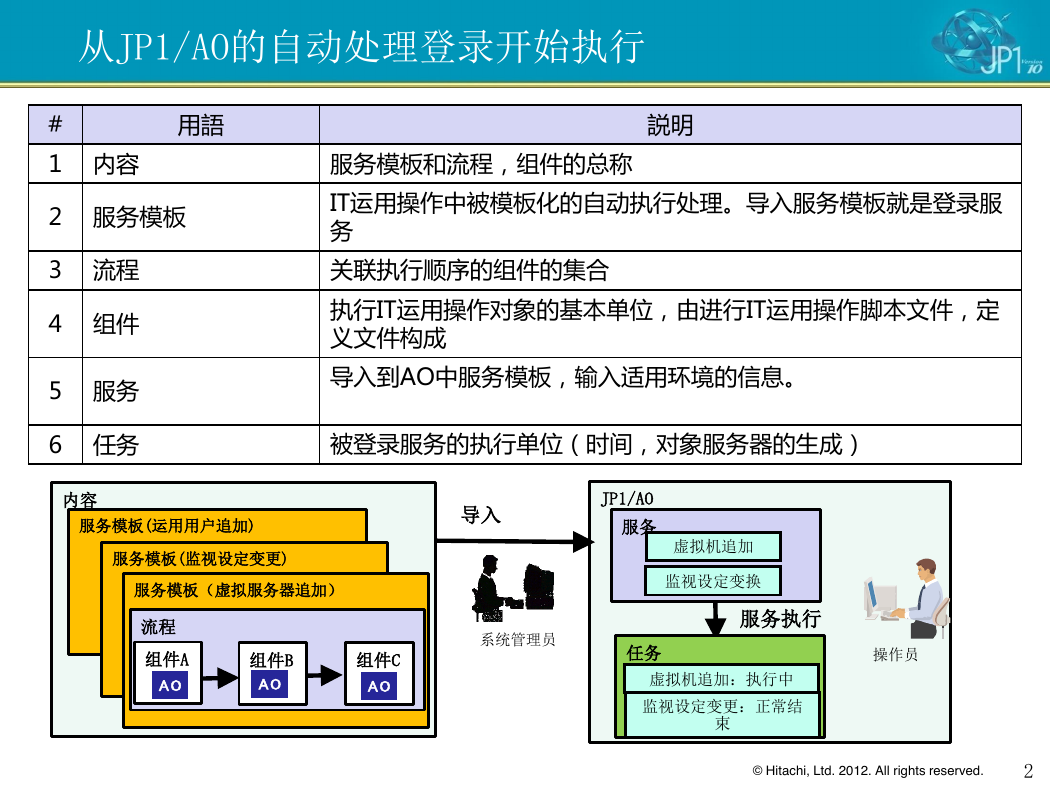The image size is (1050, 788).
Task: Click description starting 执行IT运用操作对象
Action: 664,324
